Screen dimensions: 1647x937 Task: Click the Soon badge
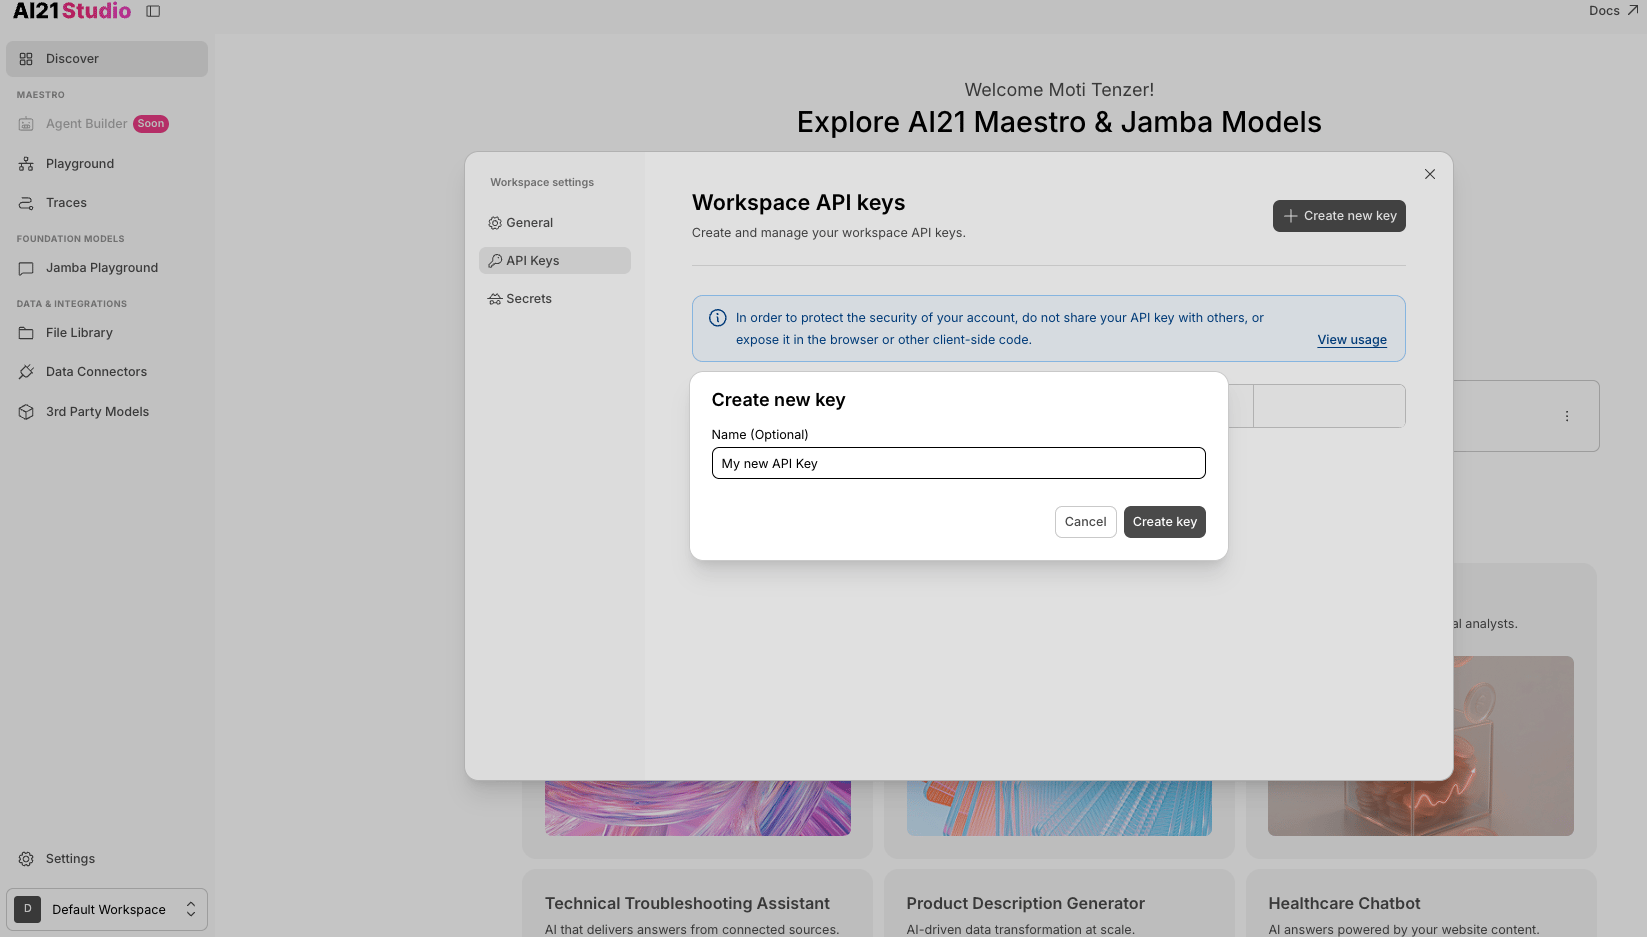tap(151, 124)
